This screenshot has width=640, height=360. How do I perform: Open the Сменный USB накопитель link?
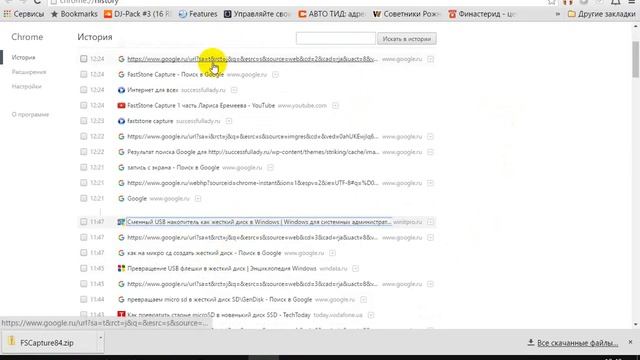tap(259, 222)
